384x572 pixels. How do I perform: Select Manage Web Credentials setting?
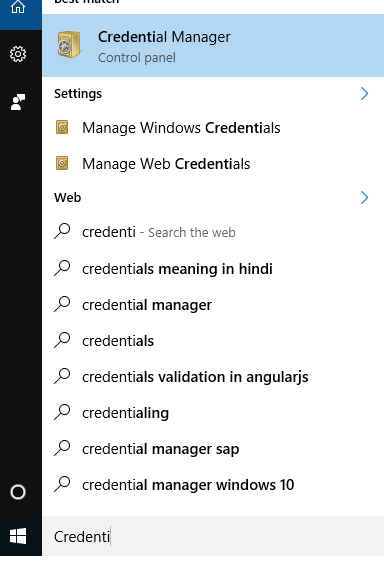(213, 164)
